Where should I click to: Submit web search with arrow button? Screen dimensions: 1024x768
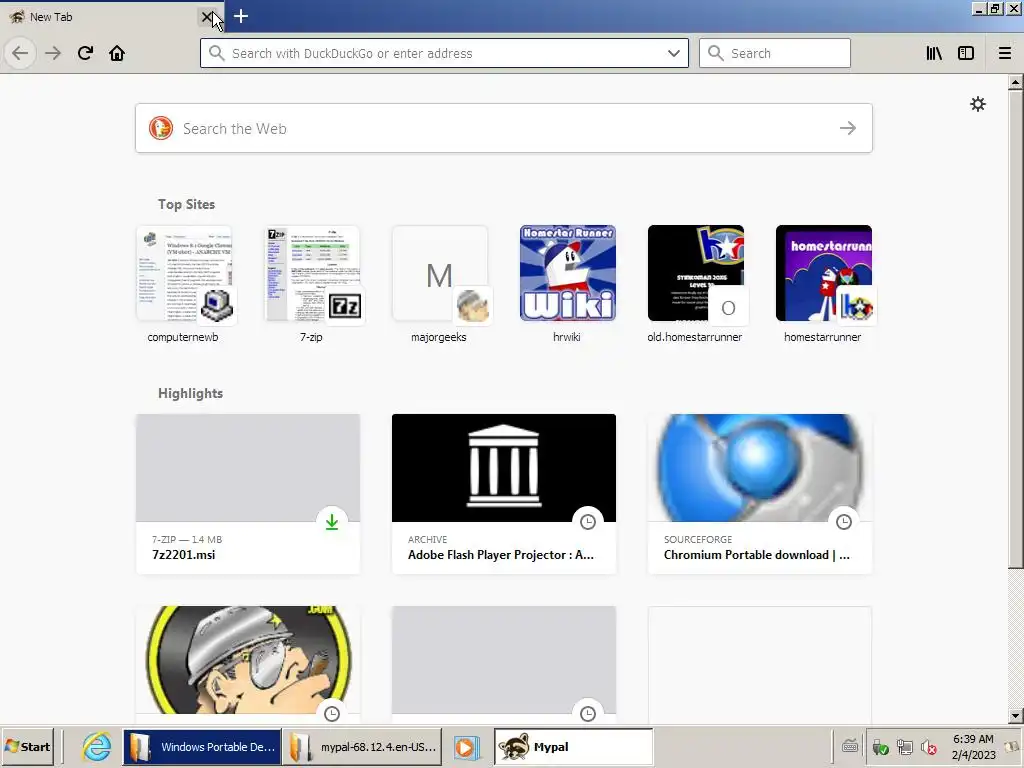pyautogui.click(x=848, y=128)
